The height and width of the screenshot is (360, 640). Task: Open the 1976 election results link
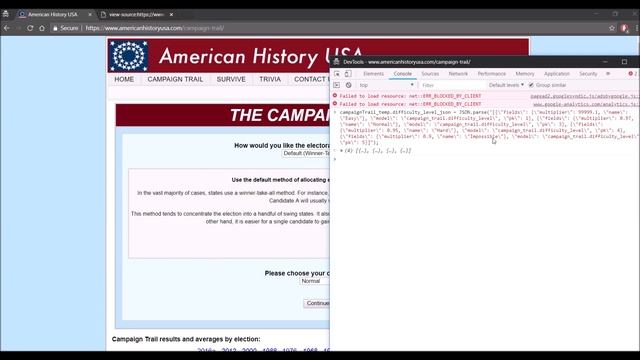tap(290, 351)
